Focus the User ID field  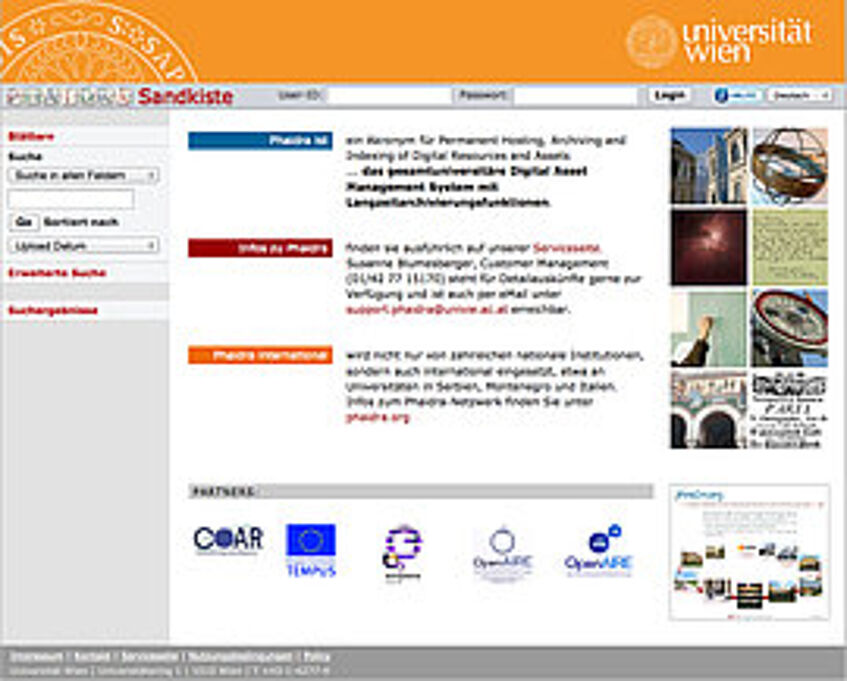tap(389, 96)
